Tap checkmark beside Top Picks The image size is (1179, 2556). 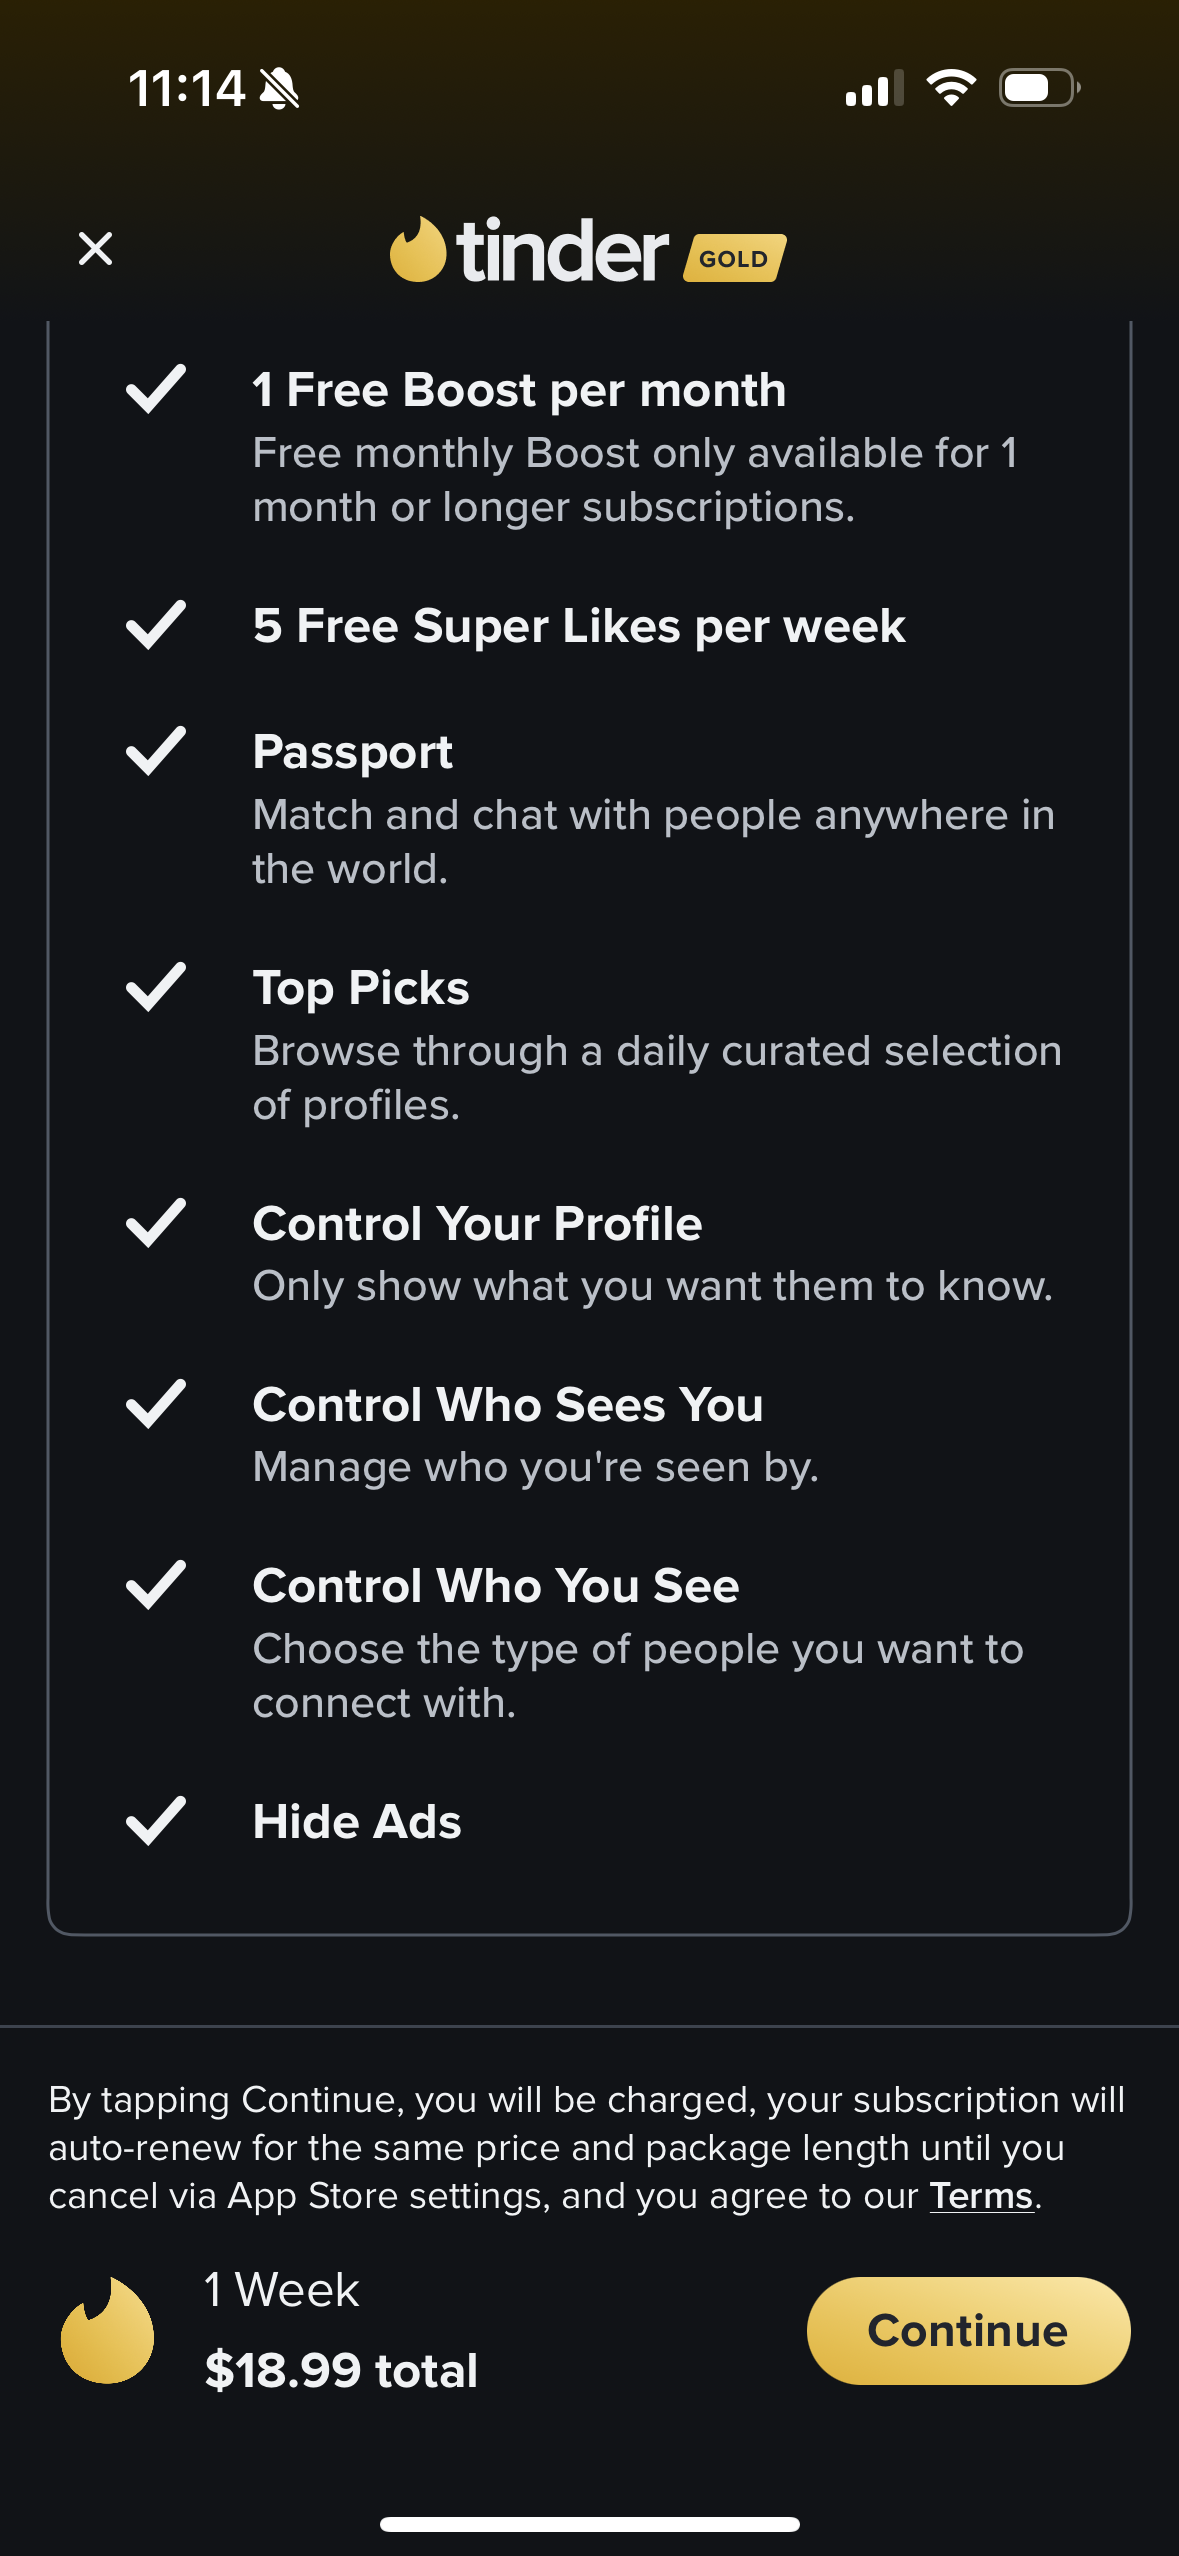pos(156,987)
